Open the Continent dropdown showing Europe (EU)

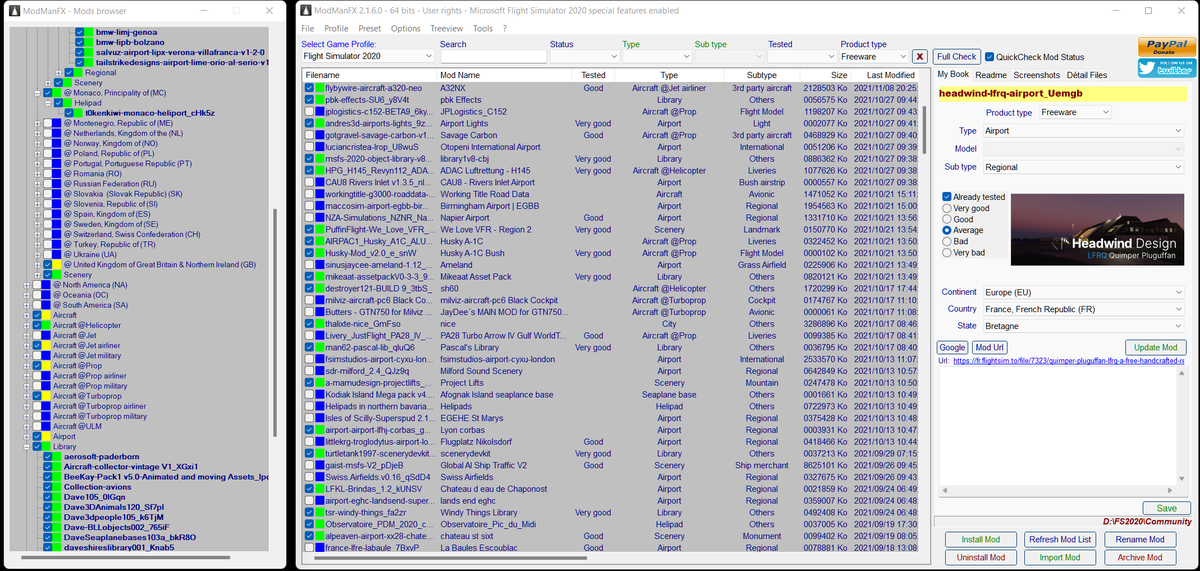point(1083,292)
